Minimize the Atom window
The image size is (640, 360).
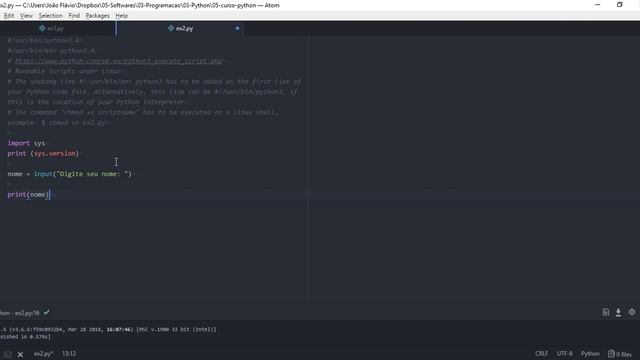click(598, 5)
